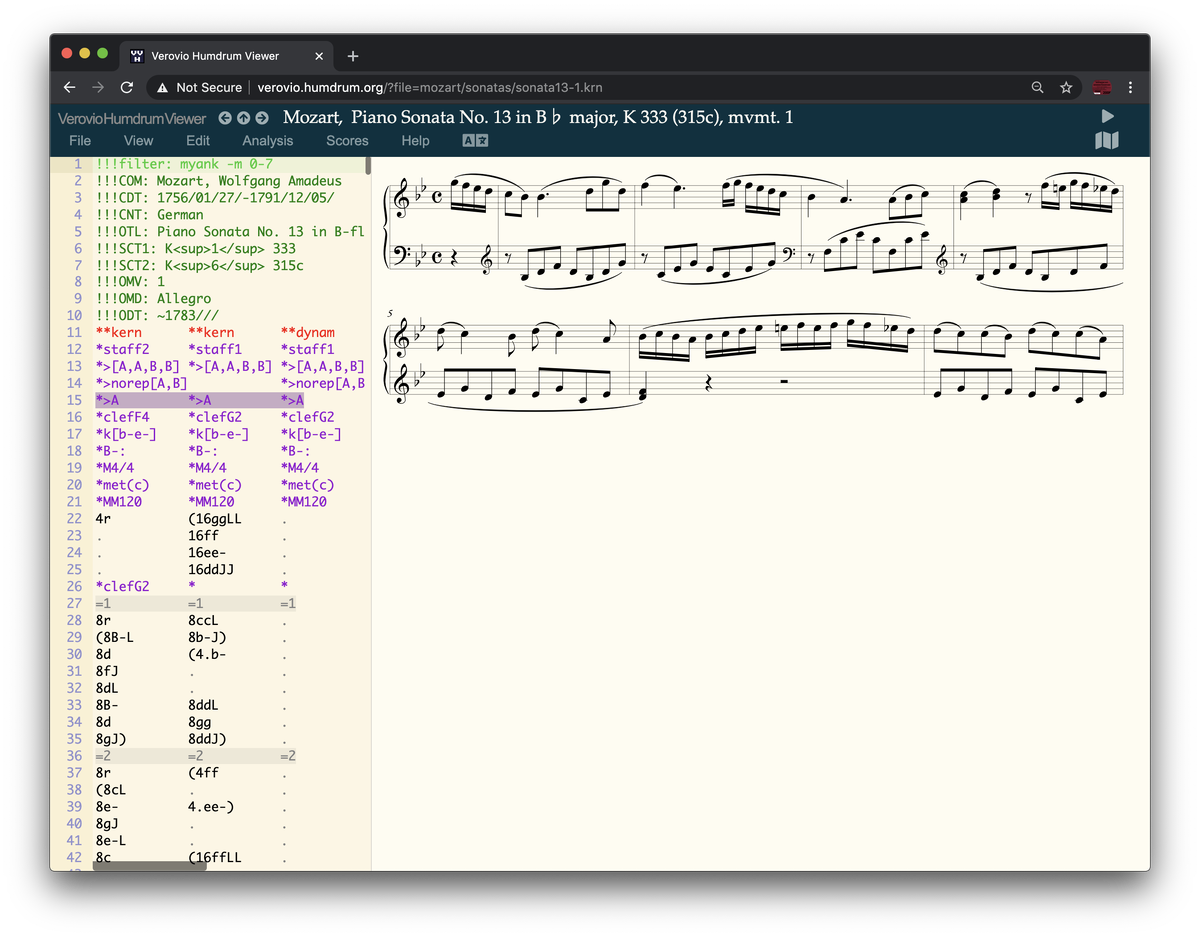The width and height of the screenshot is (1200, 937).
Task: Click the horizontal scrollbar in the text editor
Action: pos(150,865)
